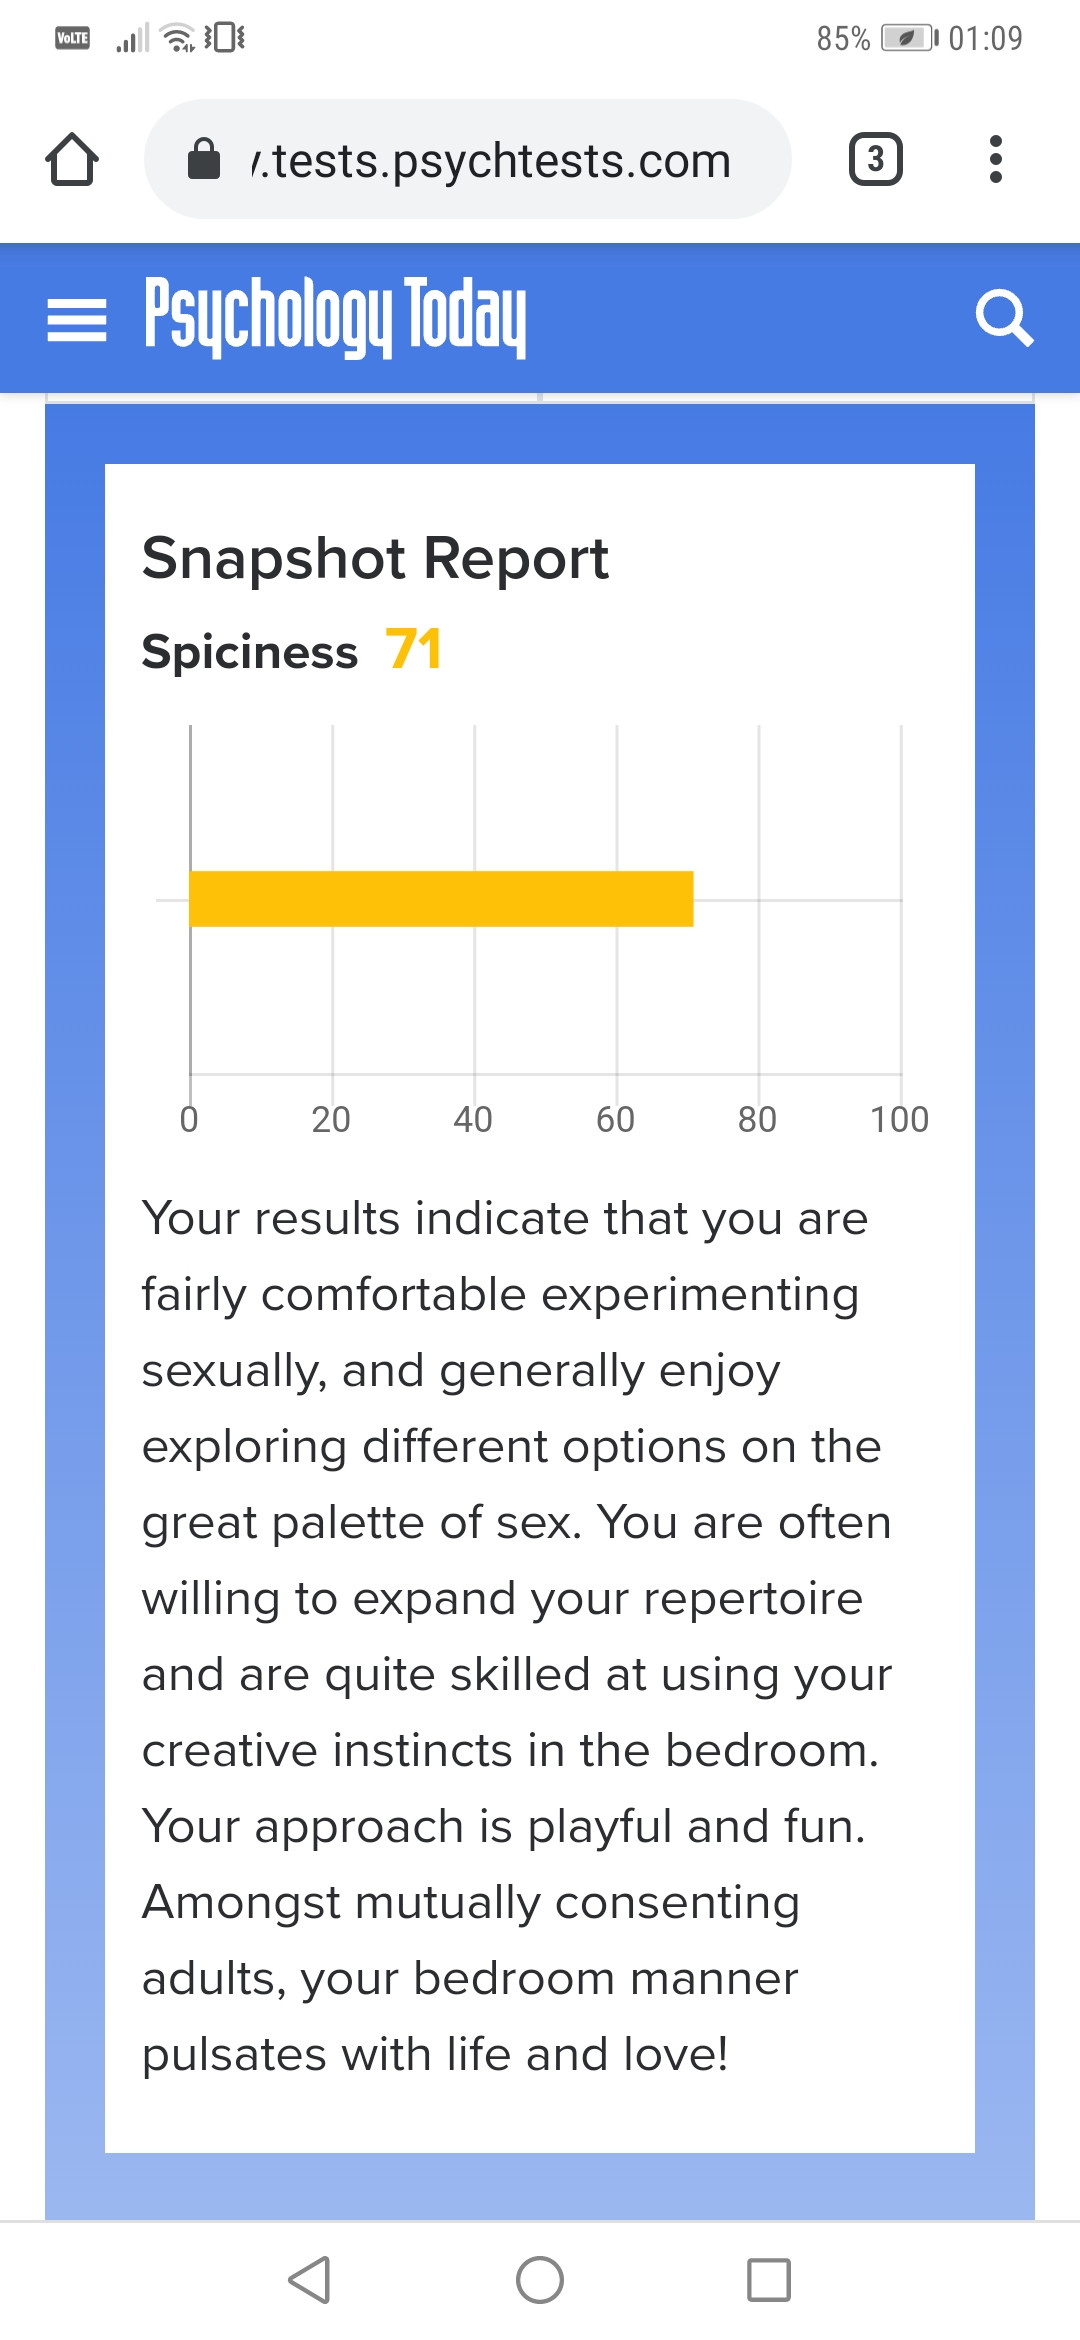Tap the Snapshot Report heading

pyautogui.click(x=375, y=558)
